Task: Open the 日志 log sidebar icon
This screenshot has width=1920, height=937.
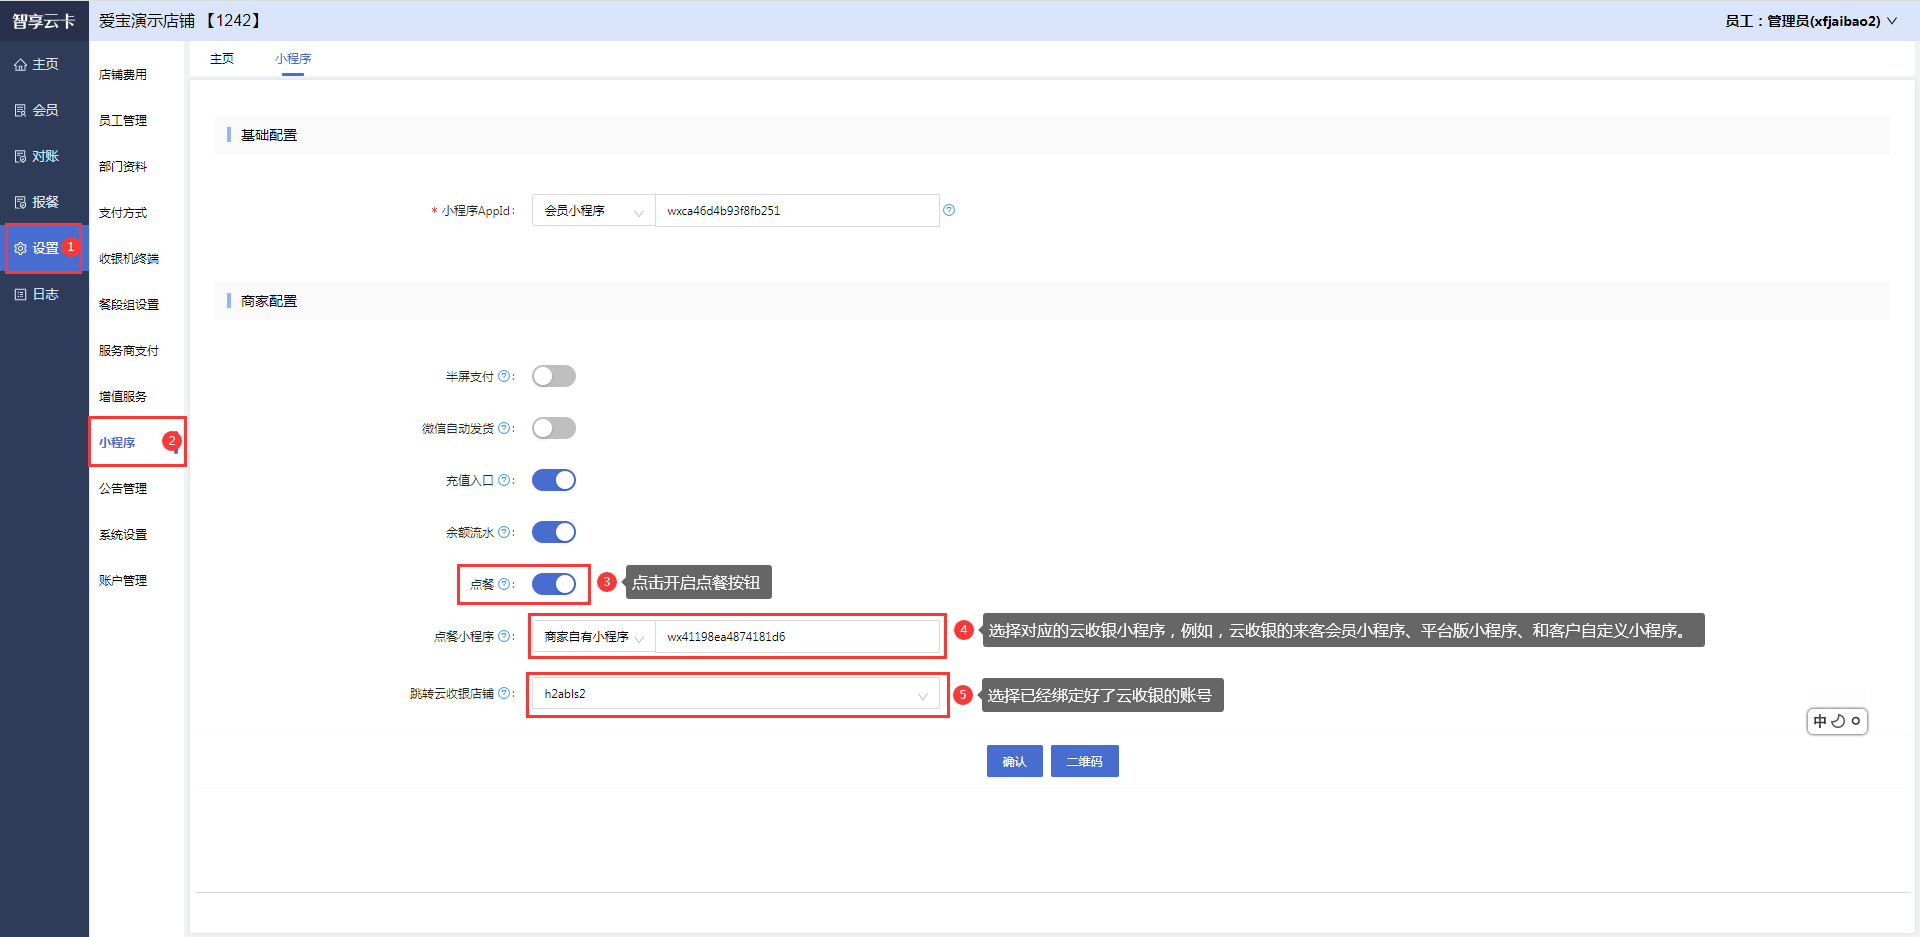Action: (x=20, y=295)
